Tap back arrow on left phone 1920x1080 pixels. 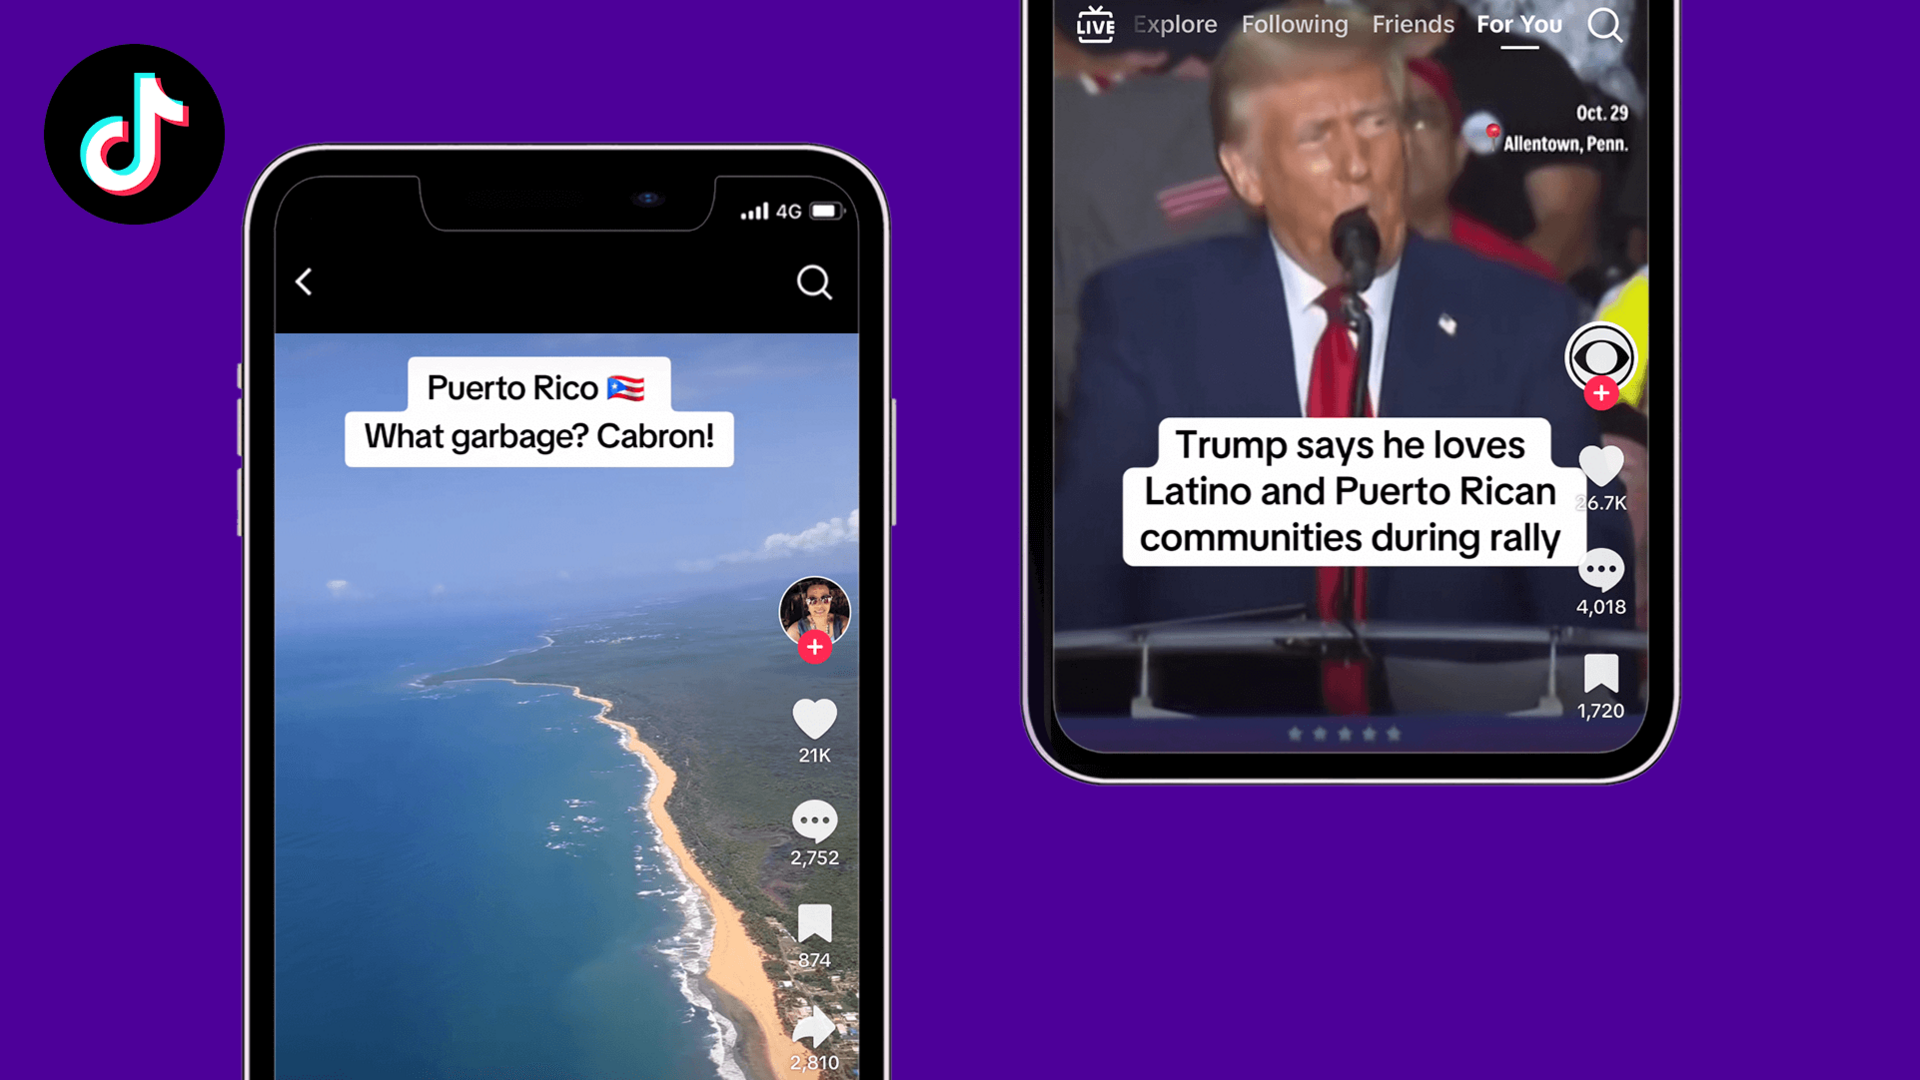coord(305,281)
